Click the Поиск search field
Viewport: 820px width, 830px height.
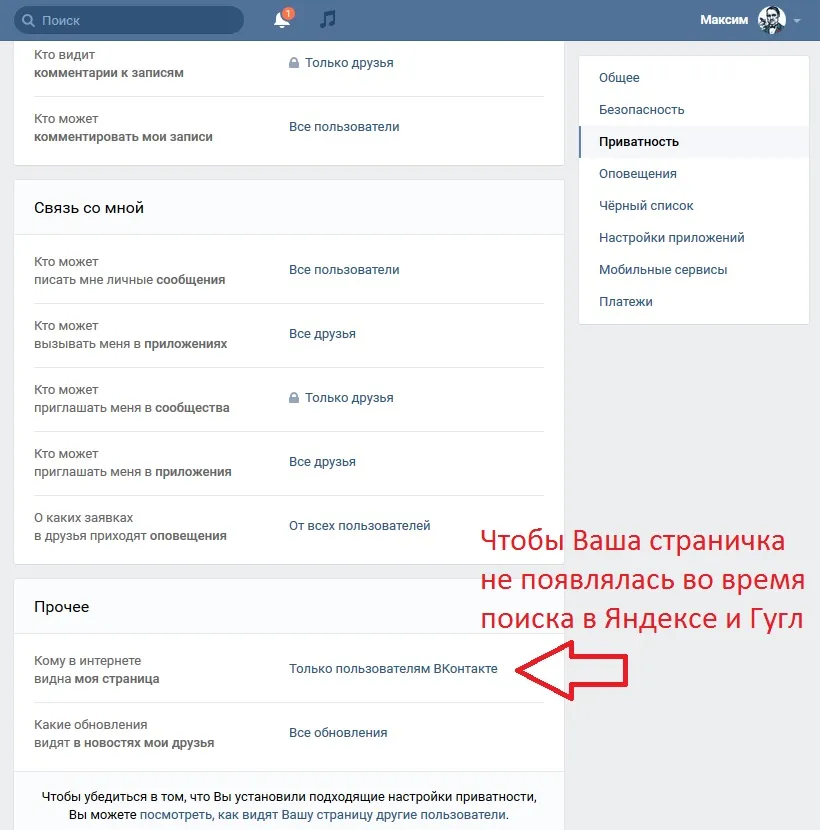click(x=129, y=20)
